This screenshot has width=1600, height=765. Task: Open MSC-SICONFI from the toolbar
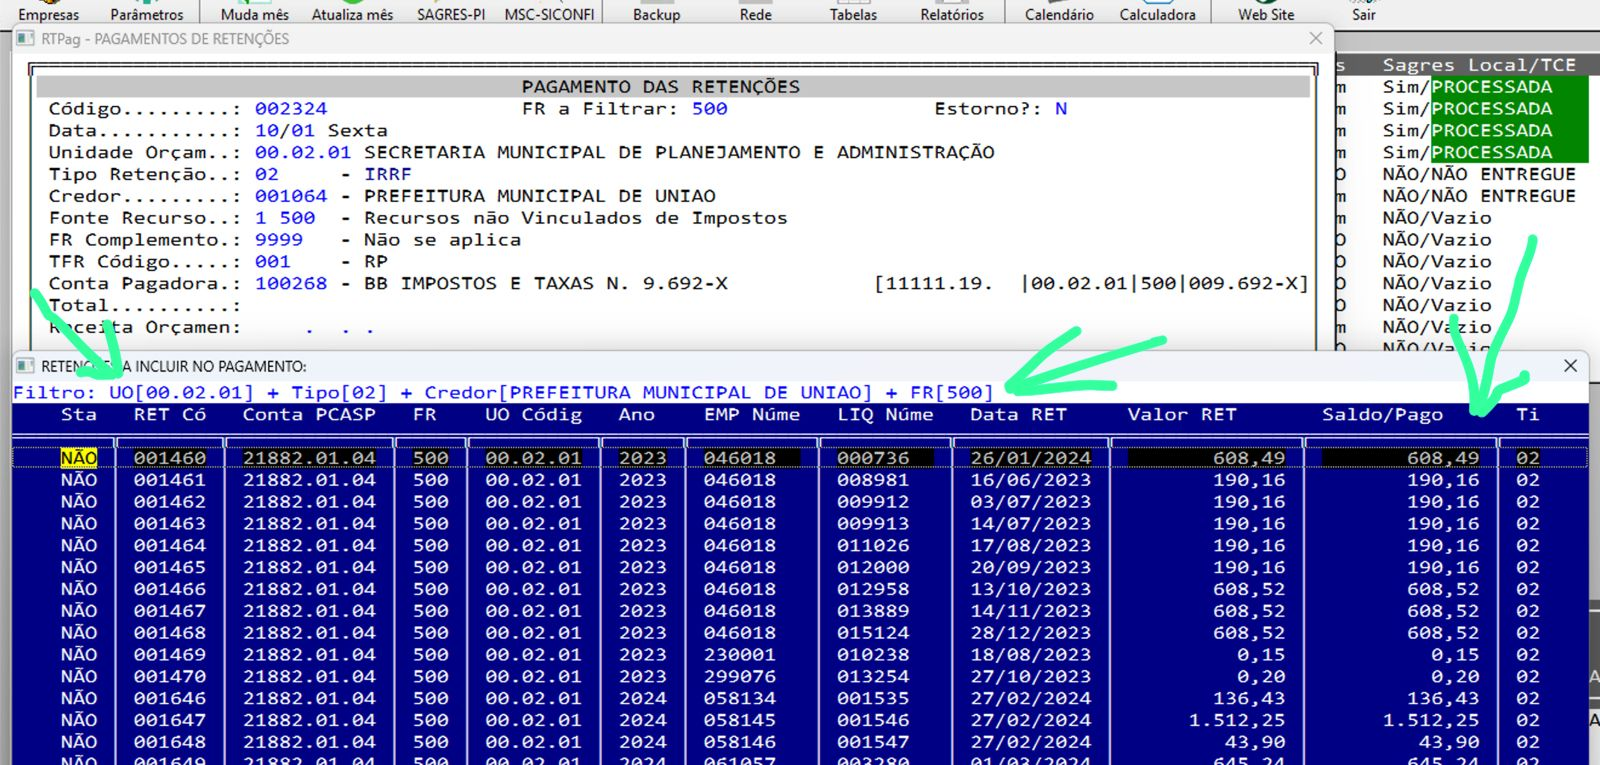pyautogui.click(x=549, y=13)
